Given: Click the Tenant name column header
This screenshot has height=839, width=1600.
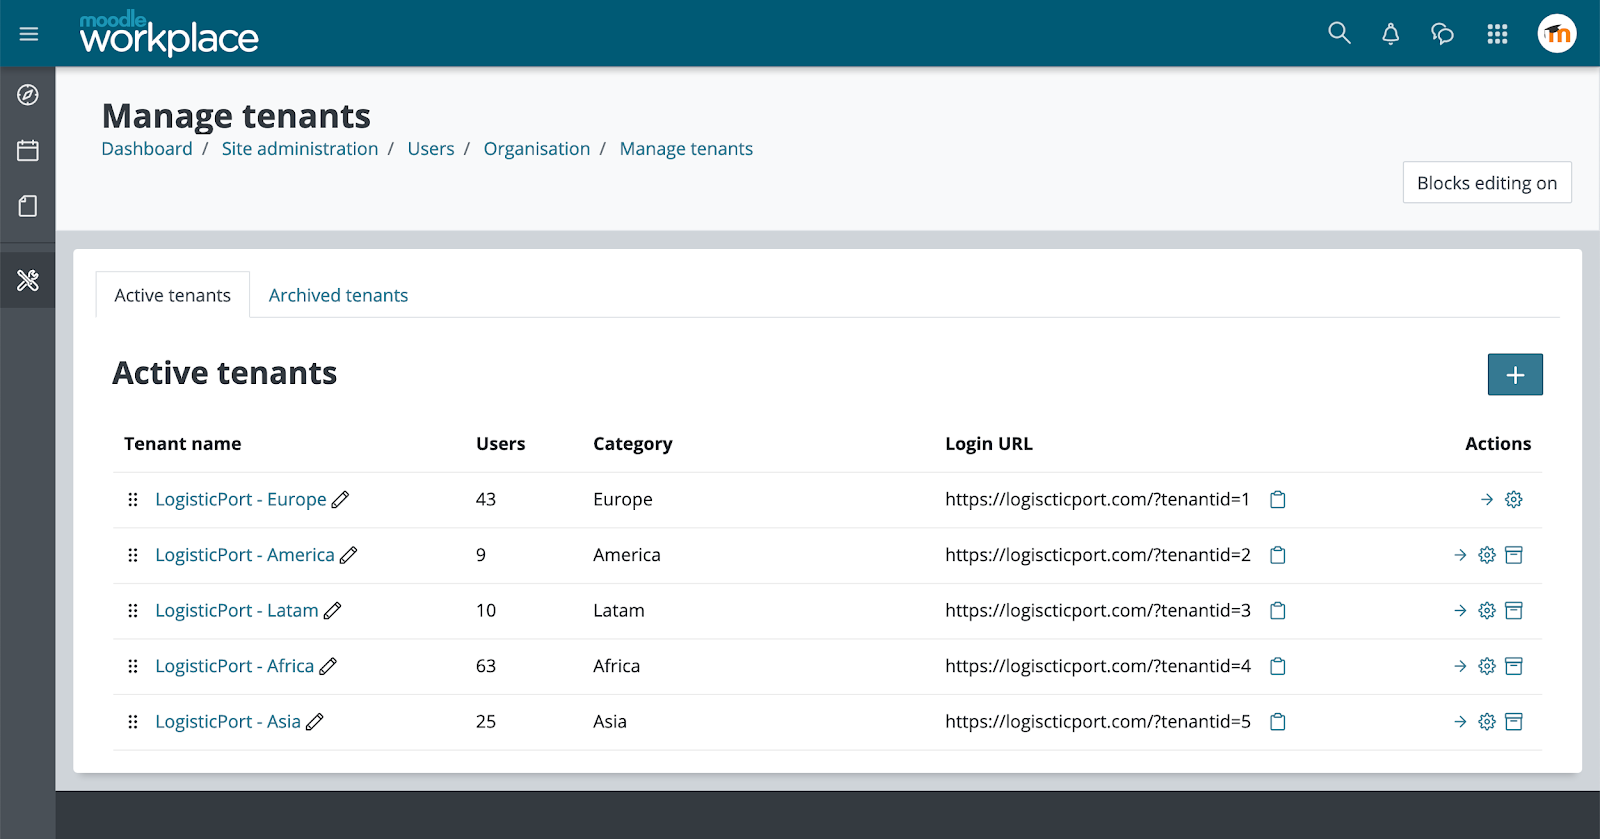Looking at the screenshot, I should 183,444.
